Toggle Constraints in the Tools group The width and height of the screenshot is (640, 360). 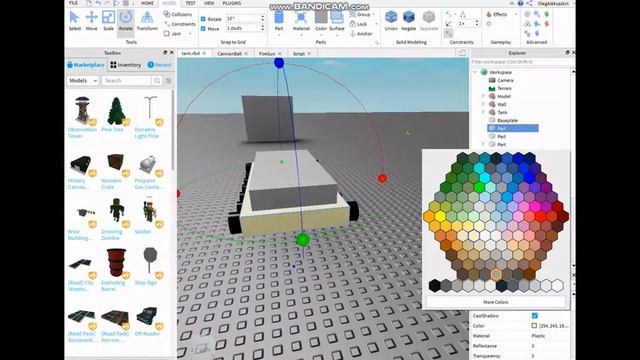tap(180, 24)
